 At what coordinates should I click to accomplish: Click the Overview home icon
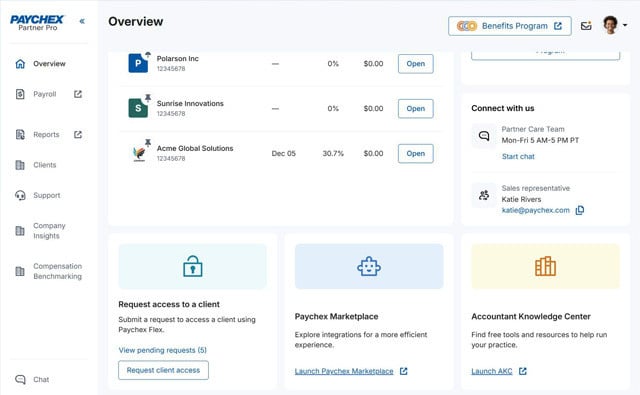coord(20,64)
